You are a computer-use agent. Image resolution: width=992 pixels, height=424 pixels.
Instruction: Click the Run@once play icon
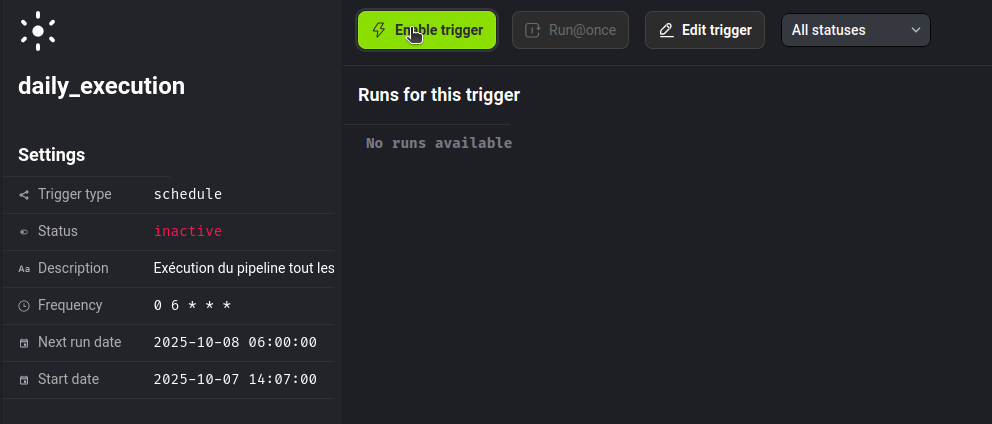tap(533, 30)
